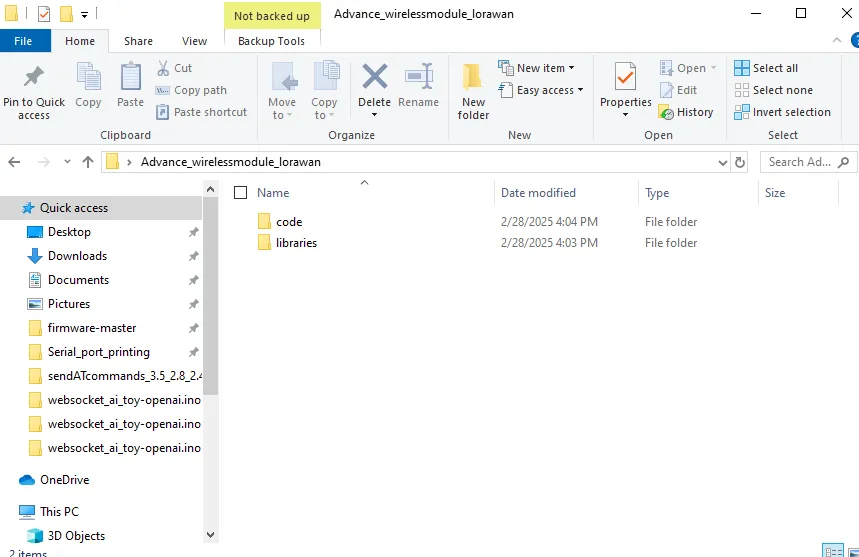
Task: Sort by Date modified column
Action: coord(539,193)
